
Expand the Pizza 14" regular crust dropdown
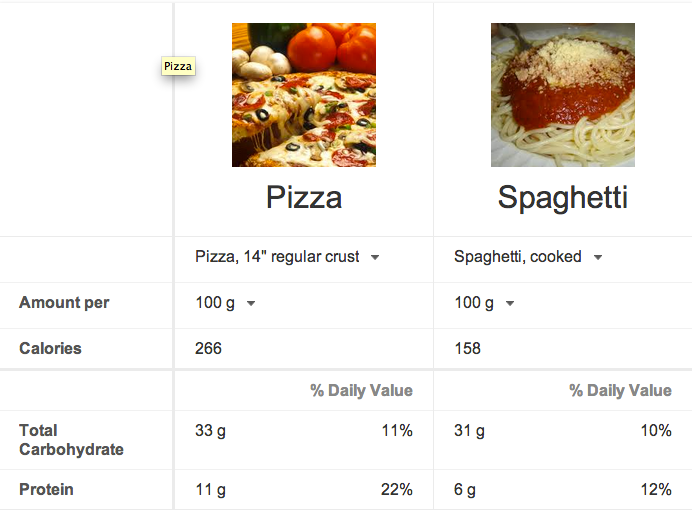[287, 257]
